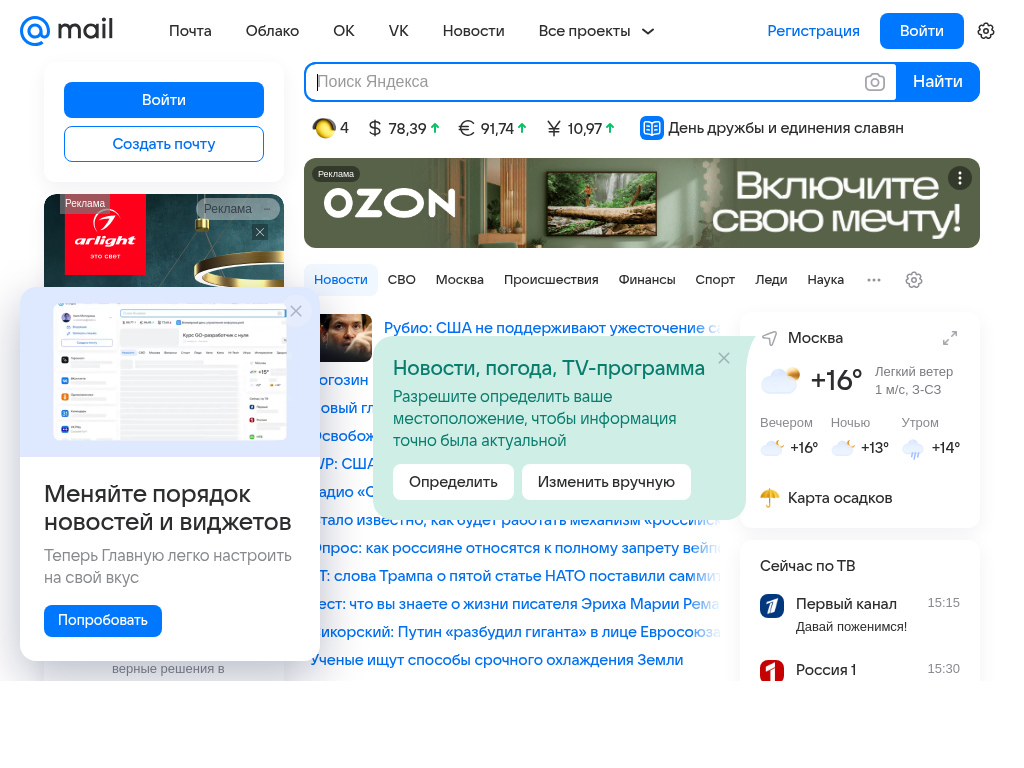Close the widget order promo popup
This screenshot has height=768, width=1024.
coord(296,311)
